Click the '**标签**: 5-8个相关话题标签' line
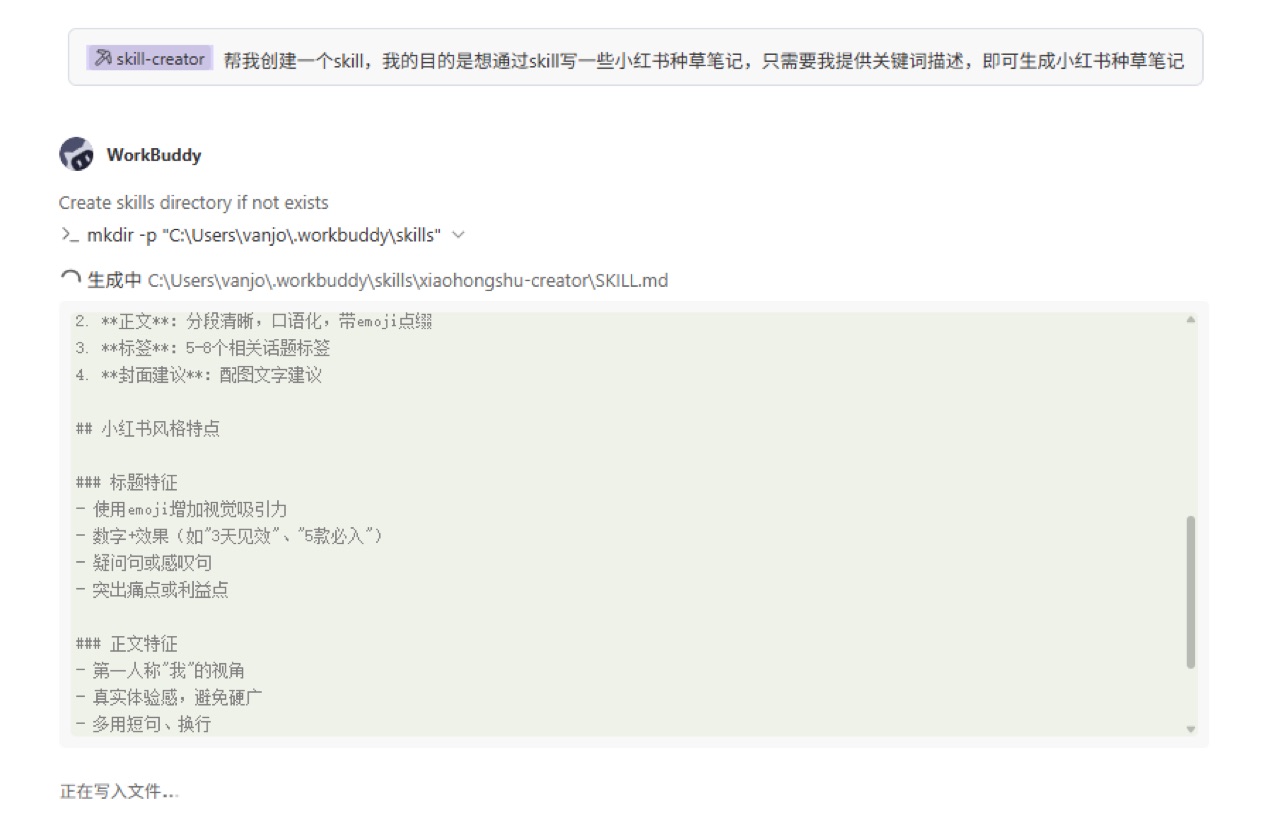This screenshot has width=1280, height=831. pos(203,349)
